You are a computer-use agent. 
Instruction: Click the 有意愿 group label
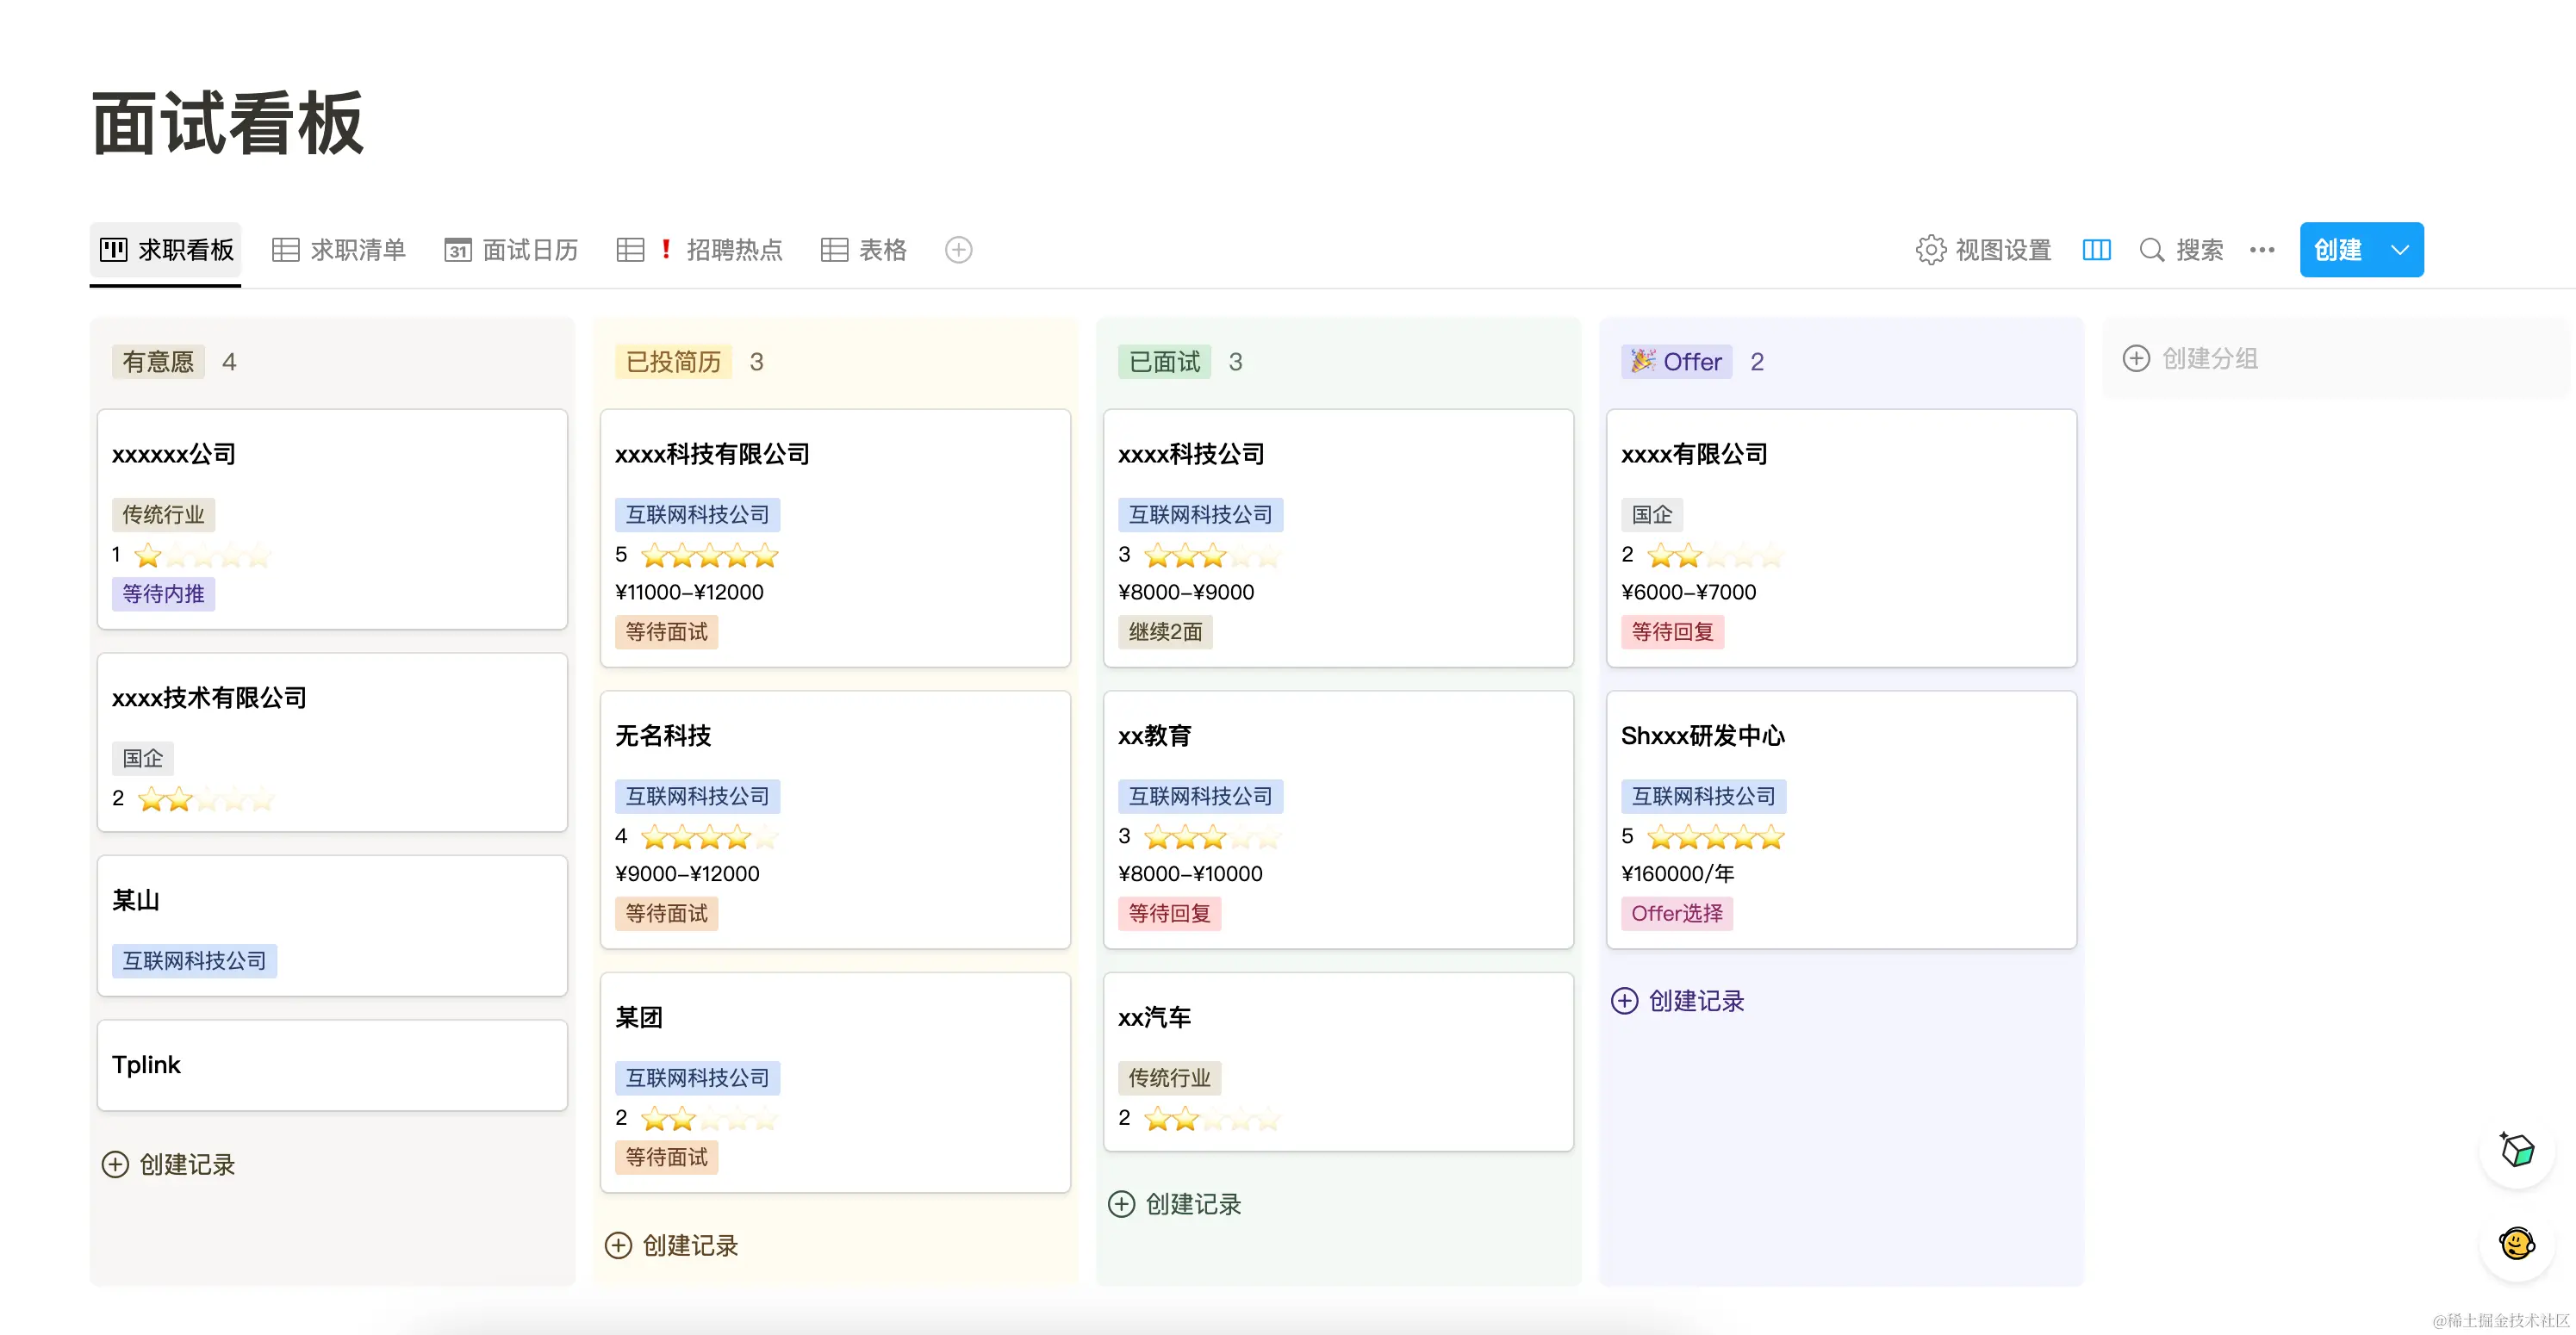pyautogui.click(x=158, y=362)
